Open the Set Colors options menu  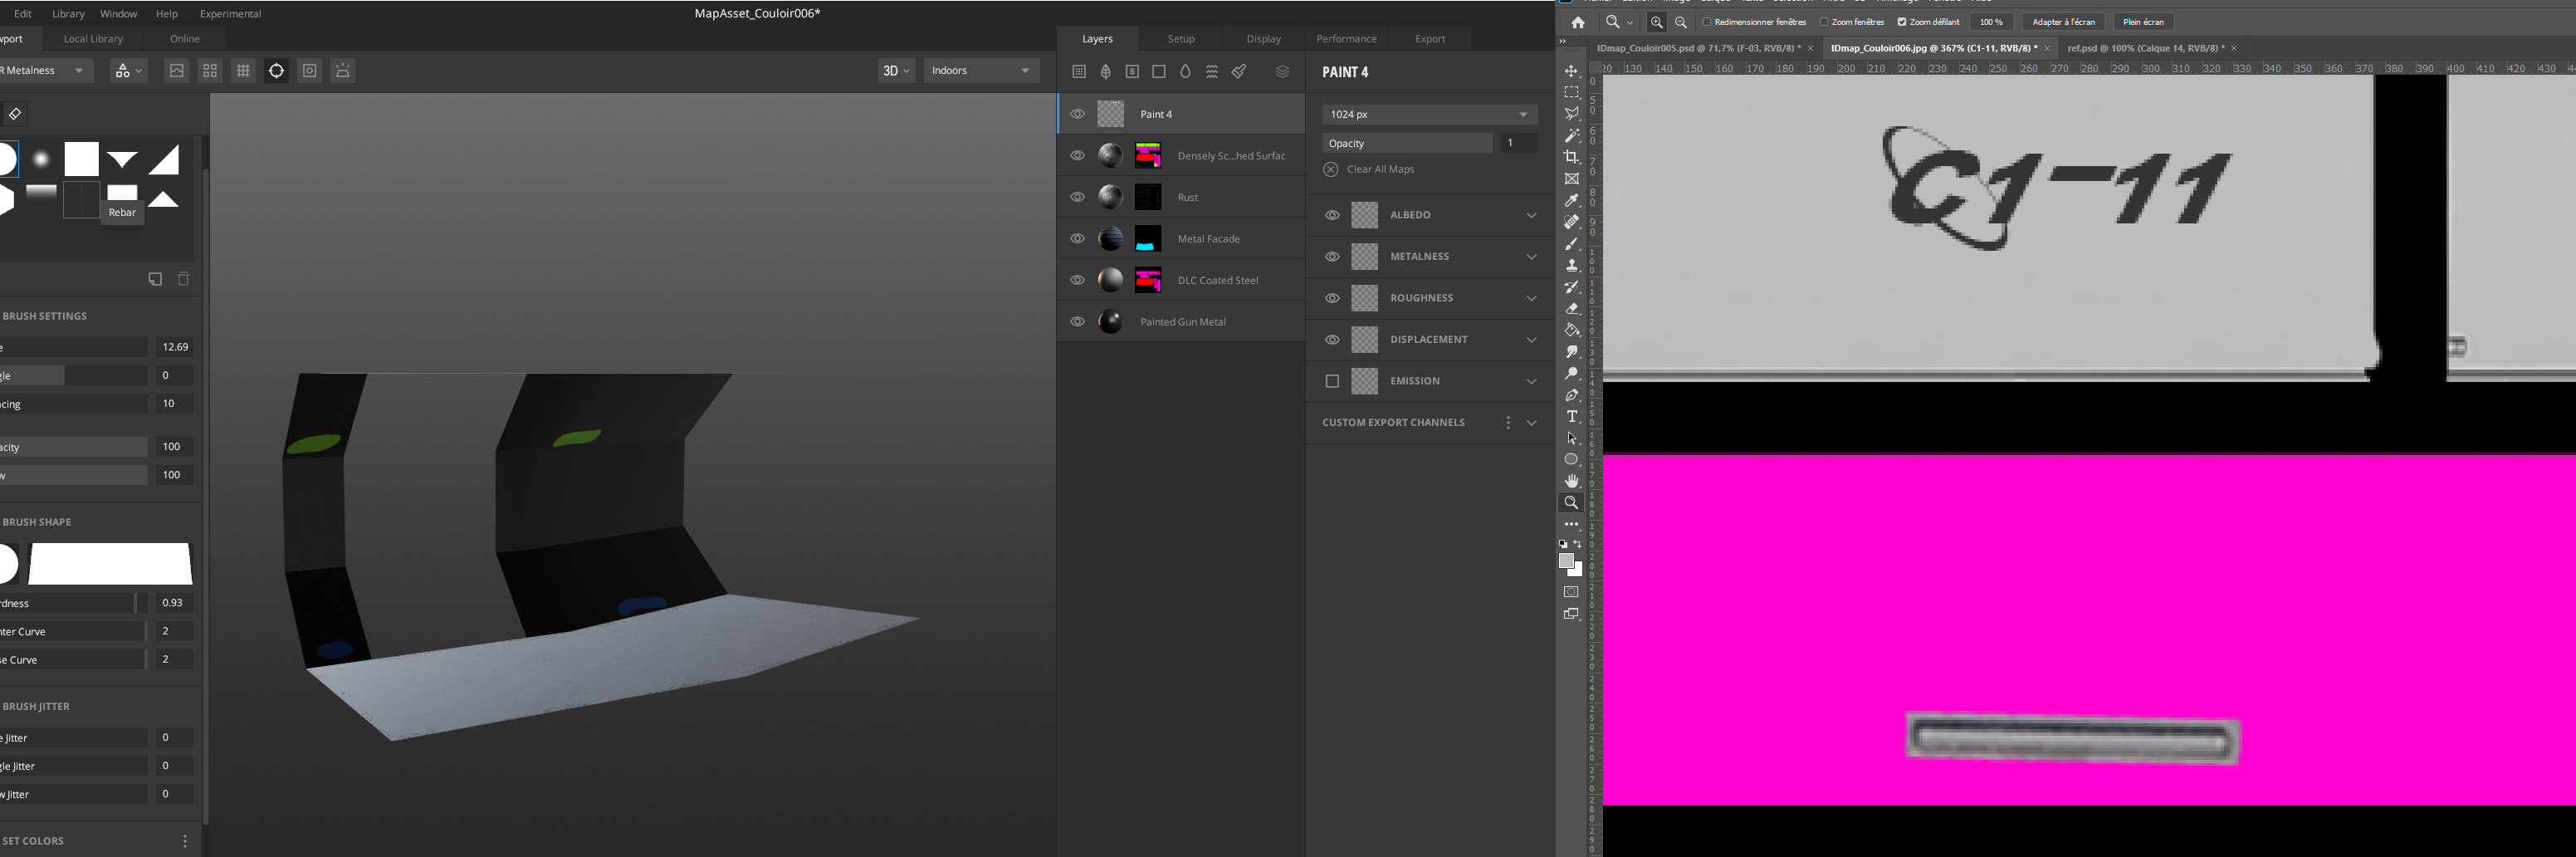click(x=185, y=841)
